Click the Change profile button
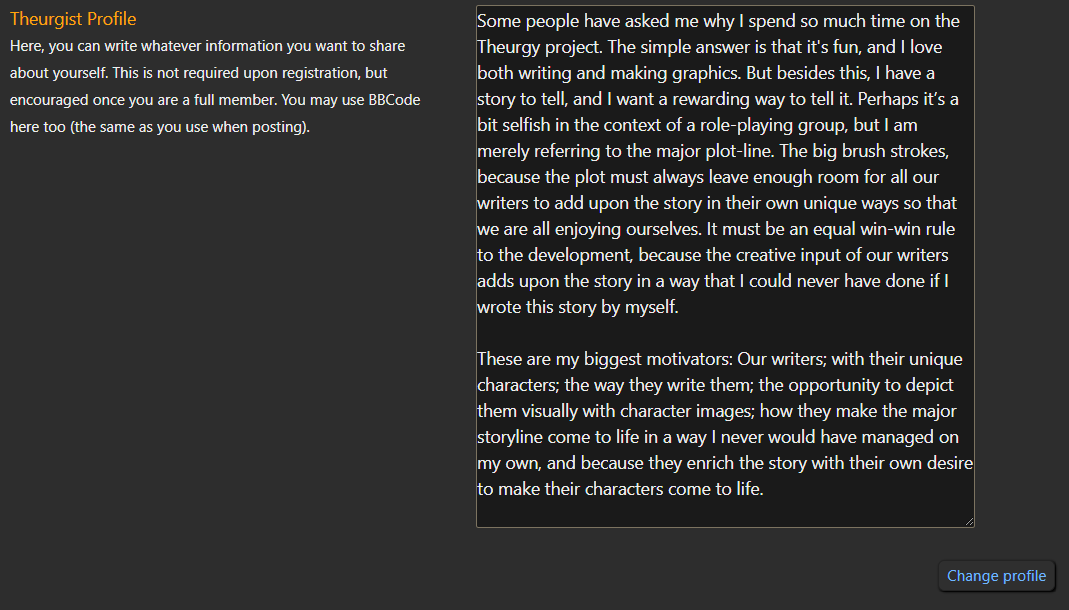 pyautogui.click(x=996, y=576)
